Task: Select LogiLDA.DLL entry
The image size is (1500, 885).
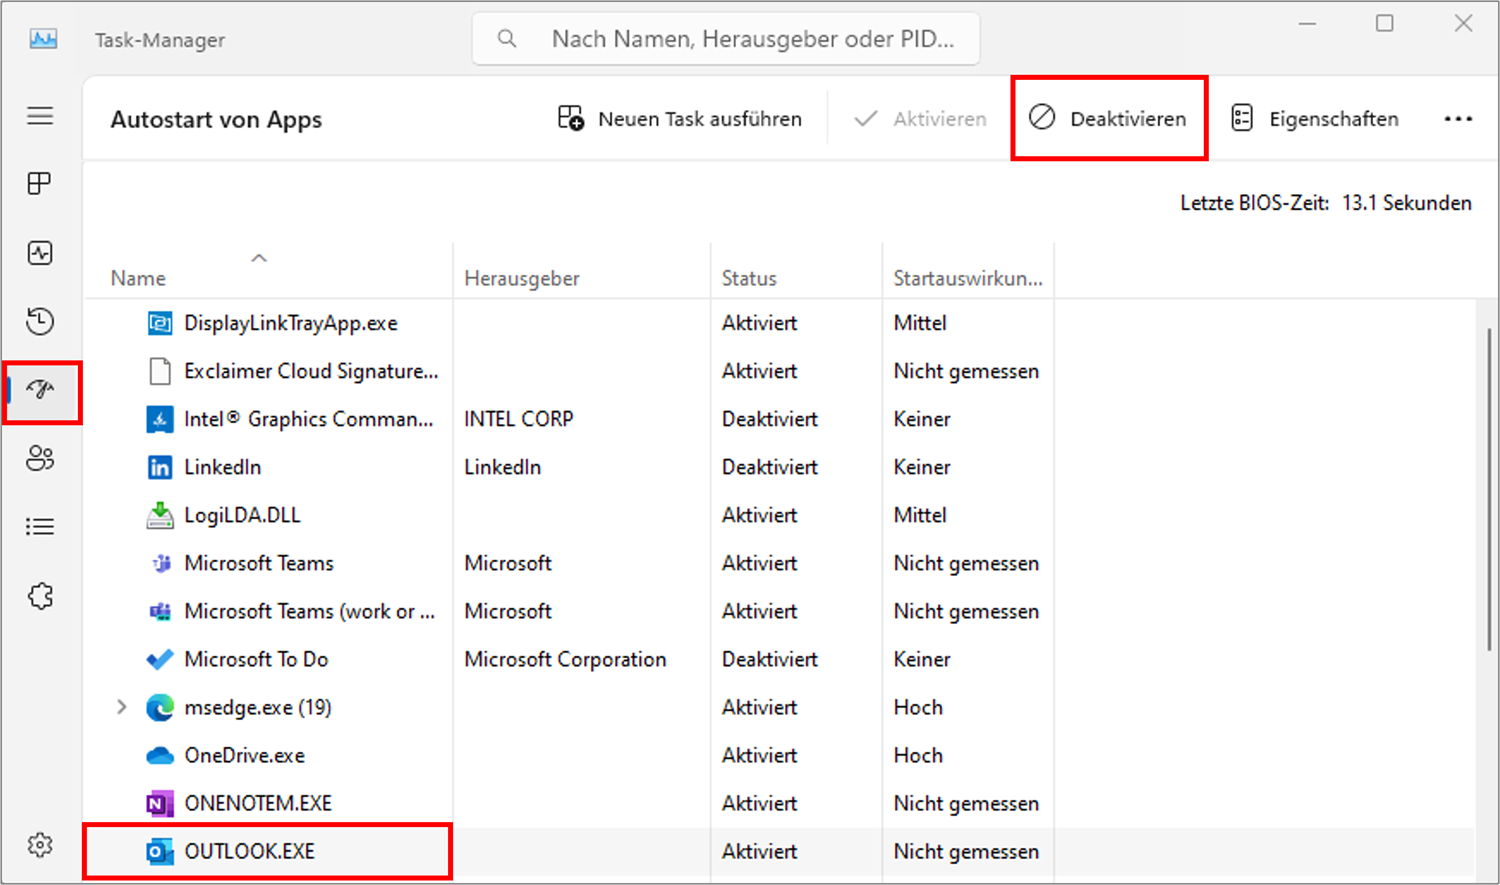Action: 242,515
